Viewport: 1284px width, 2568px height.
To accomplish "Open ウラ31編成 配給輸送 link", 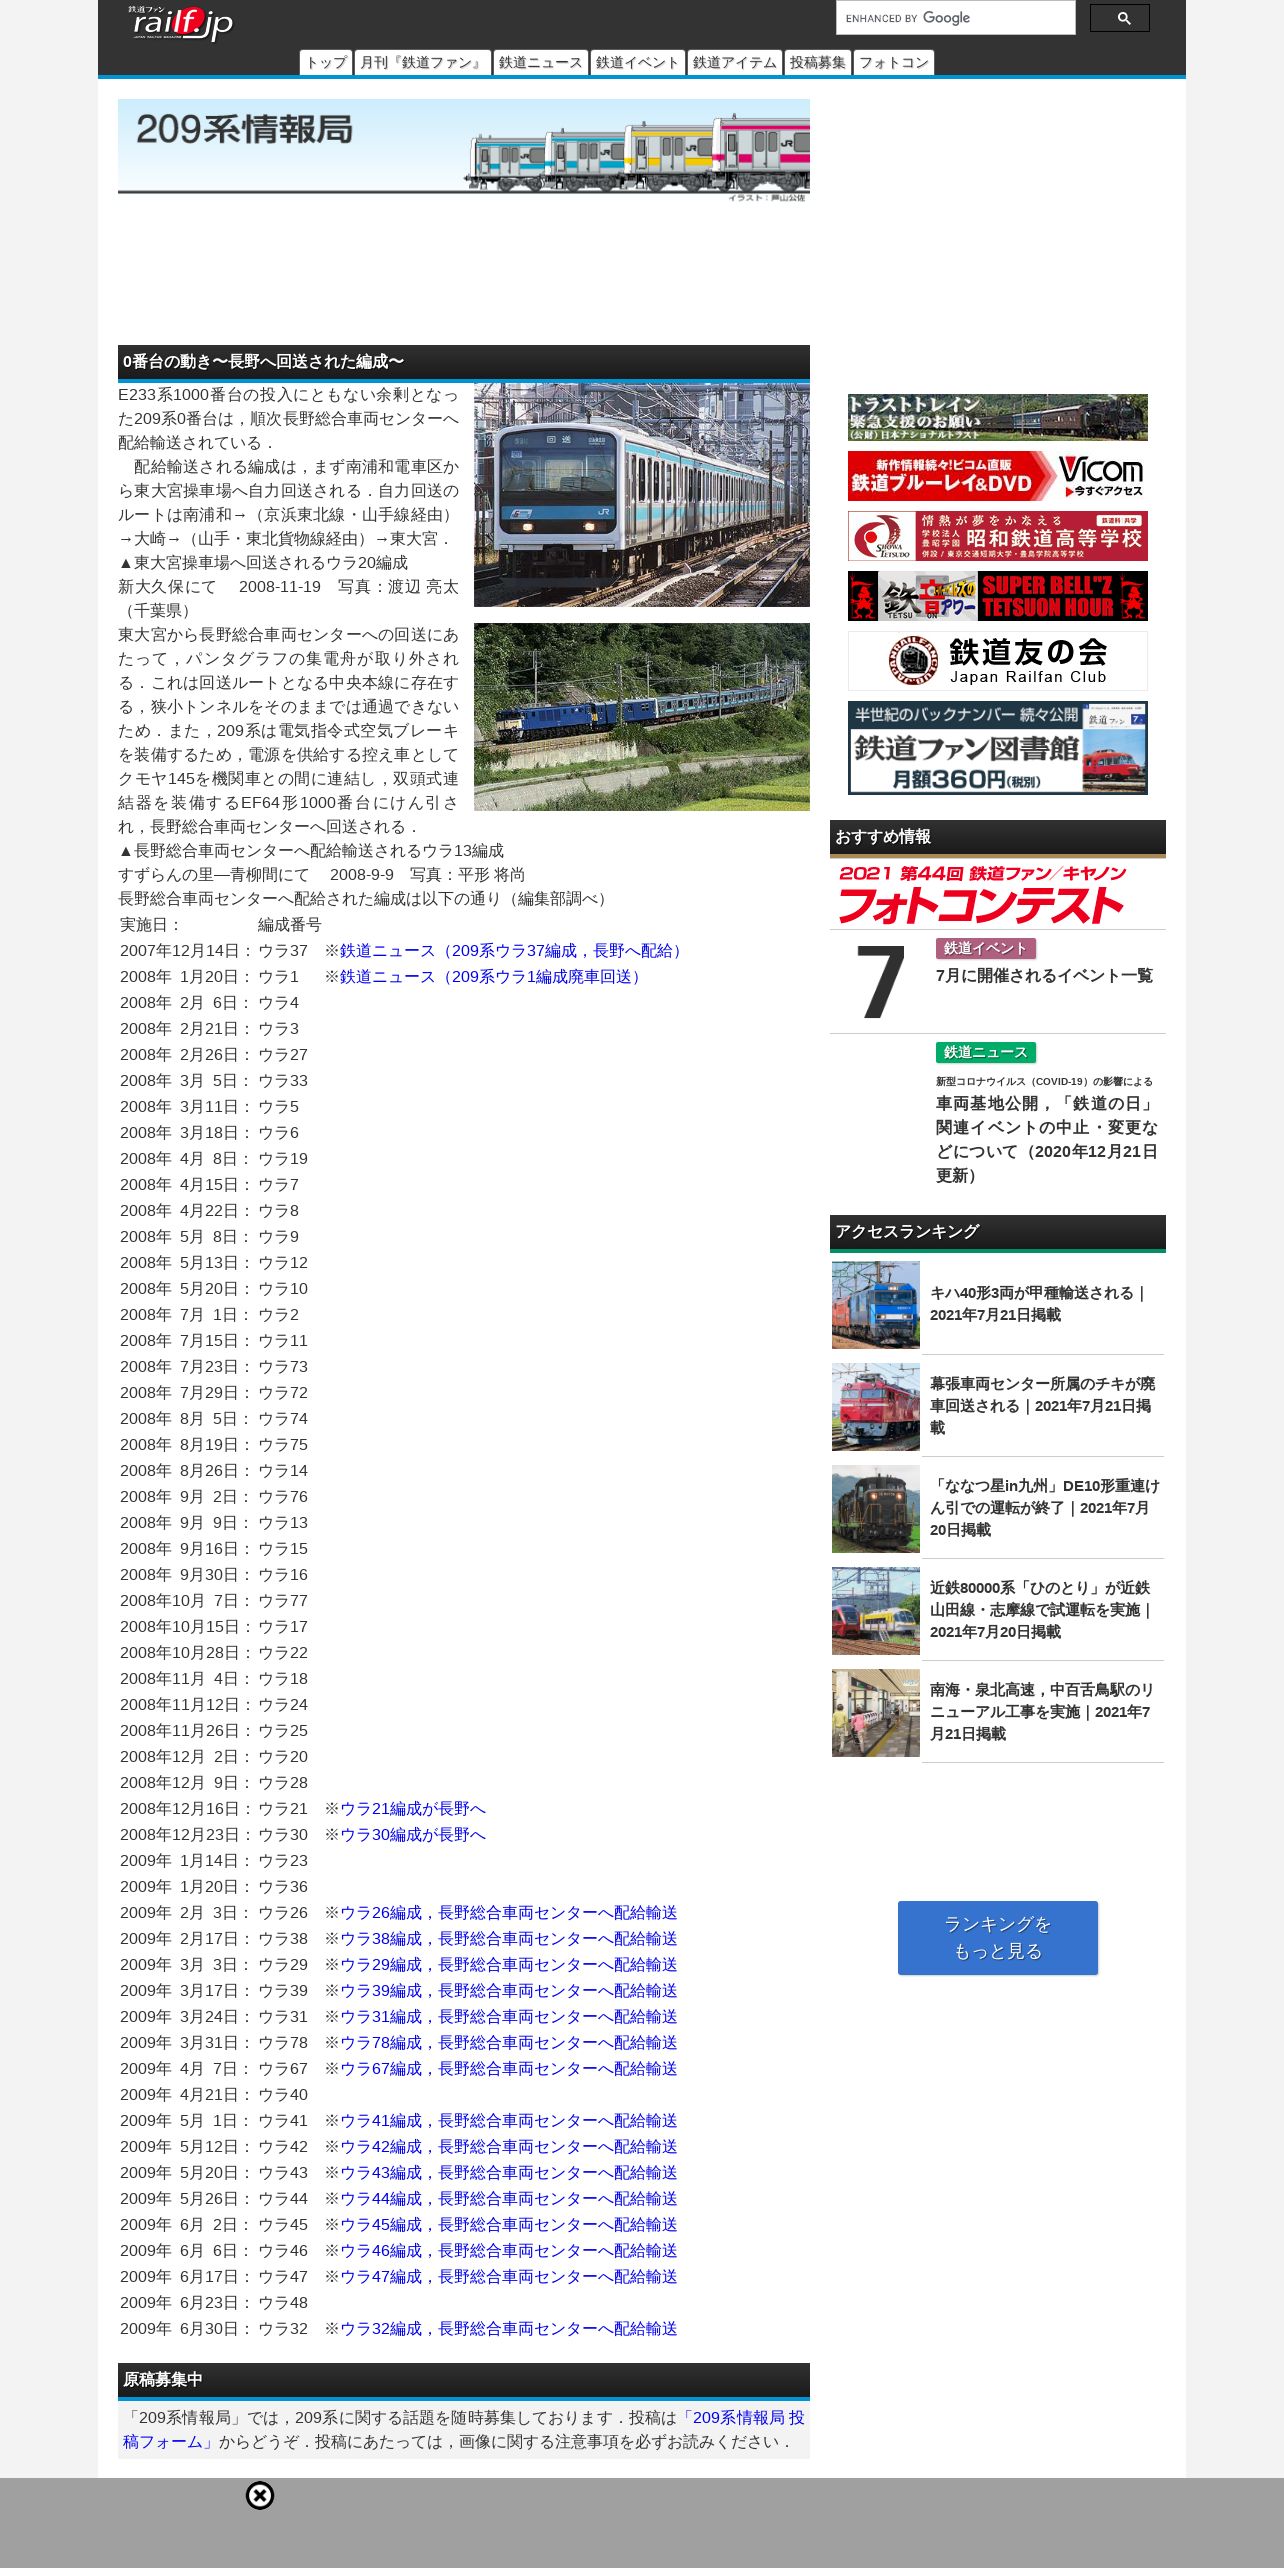I will 509,2017.
